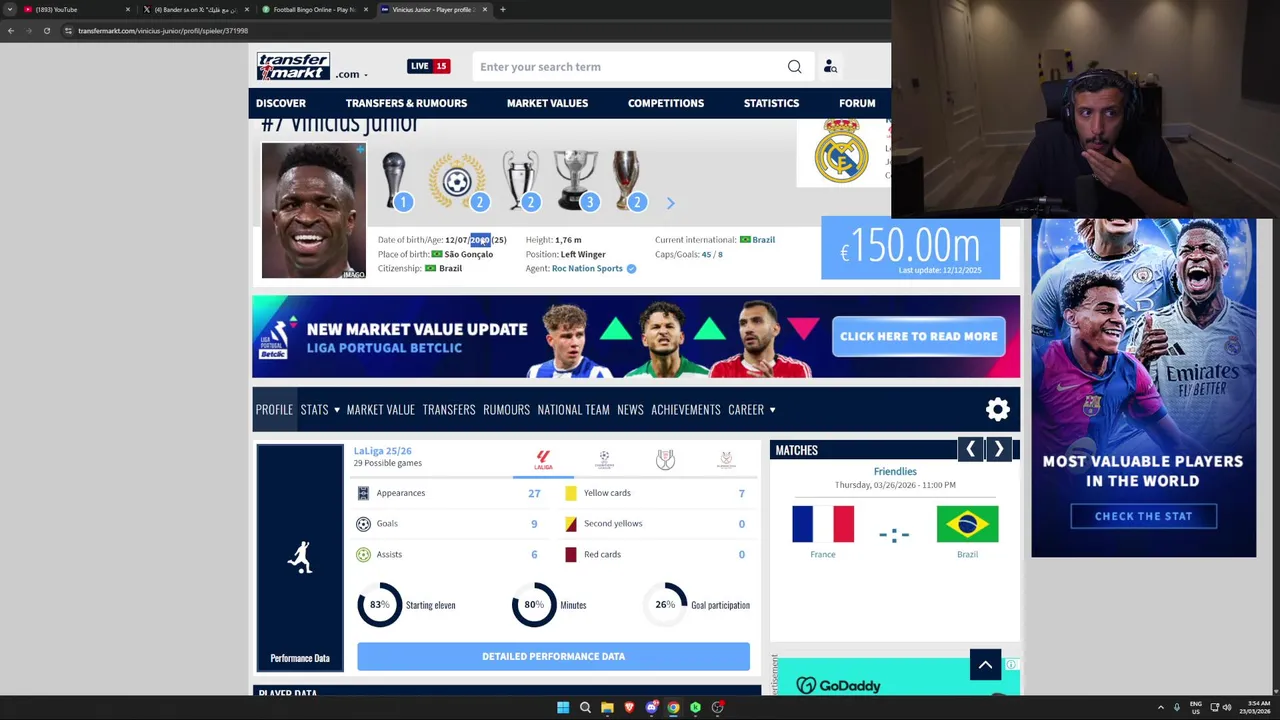Click the browser address bar URL
Image resolution: width=1280 pixels, height=720 pixels.
[163, 31]
